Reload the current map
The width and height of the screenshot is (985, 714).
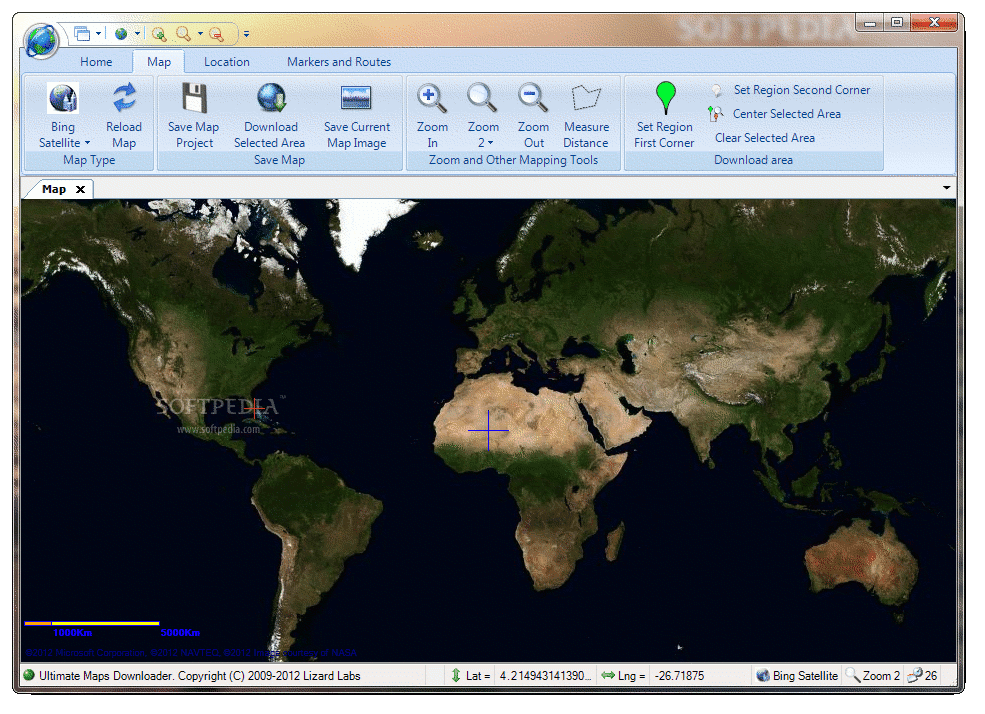(x=124, y=113)
